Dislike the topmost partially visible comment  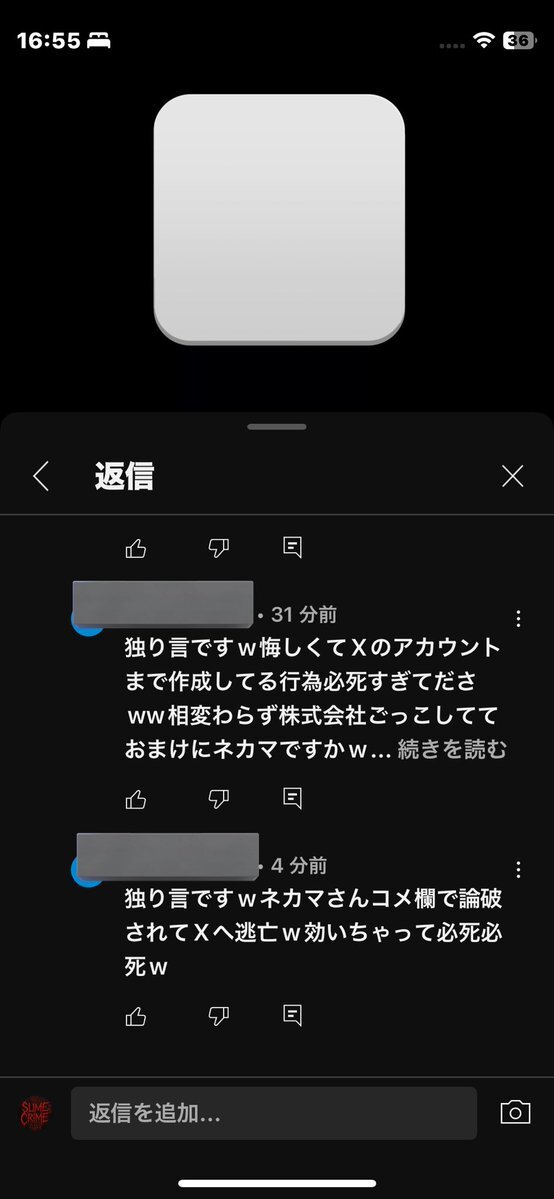pyautogui.click(x=219, y=548)
